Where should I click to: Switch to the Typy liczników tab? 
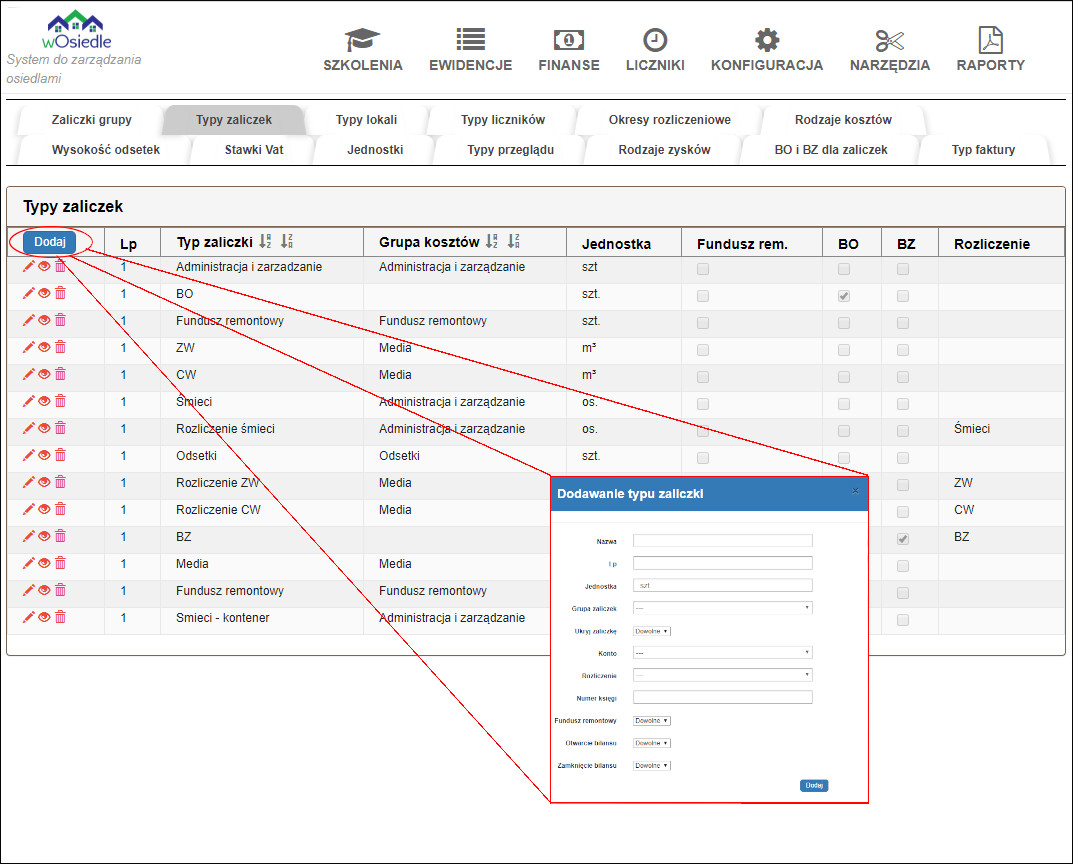point(503,120)
